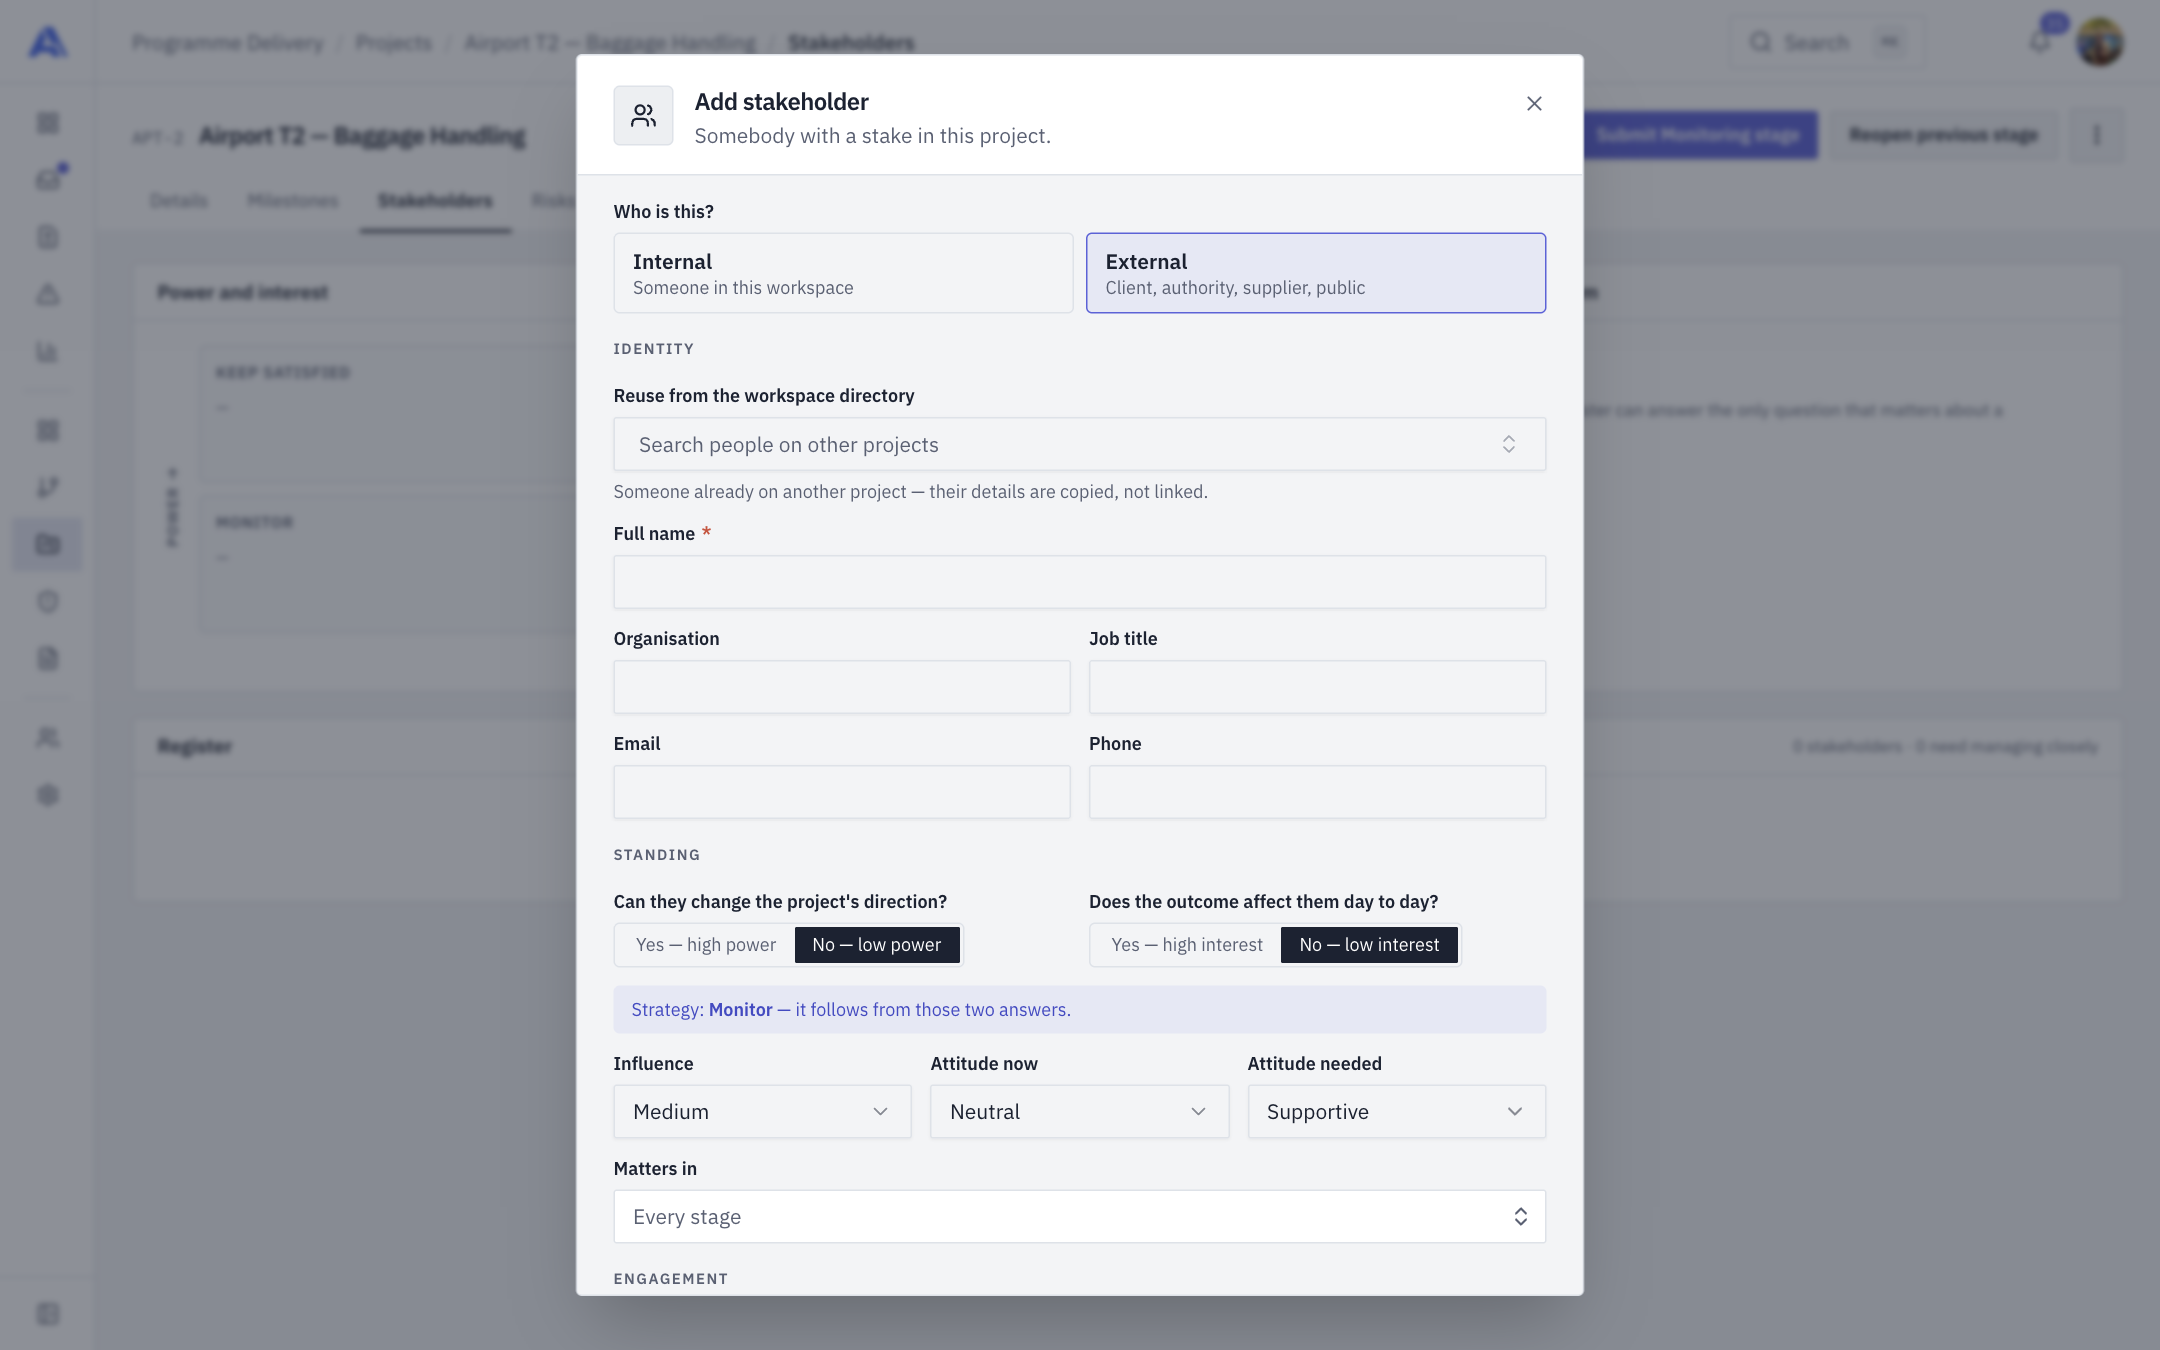Focus the Job title field
The image size is (2160, 1350).
click(1317, 687)
